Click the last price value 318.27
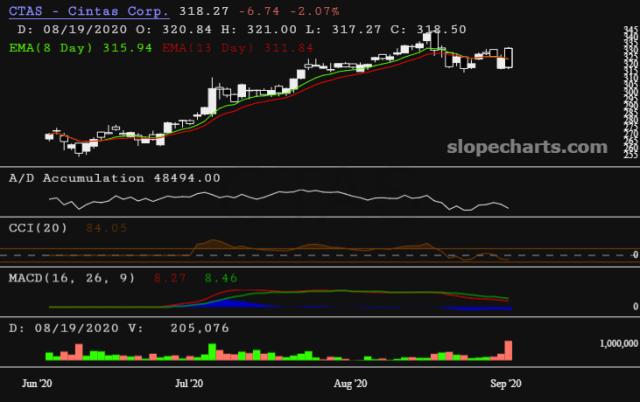This screenshot has height=402, width=640. click(x=204, y=11)
